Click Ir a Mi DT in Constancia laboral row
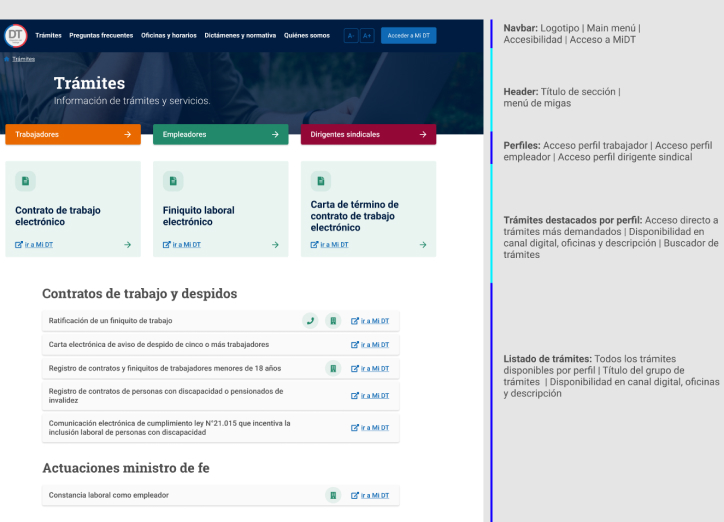 click(370, 496)
